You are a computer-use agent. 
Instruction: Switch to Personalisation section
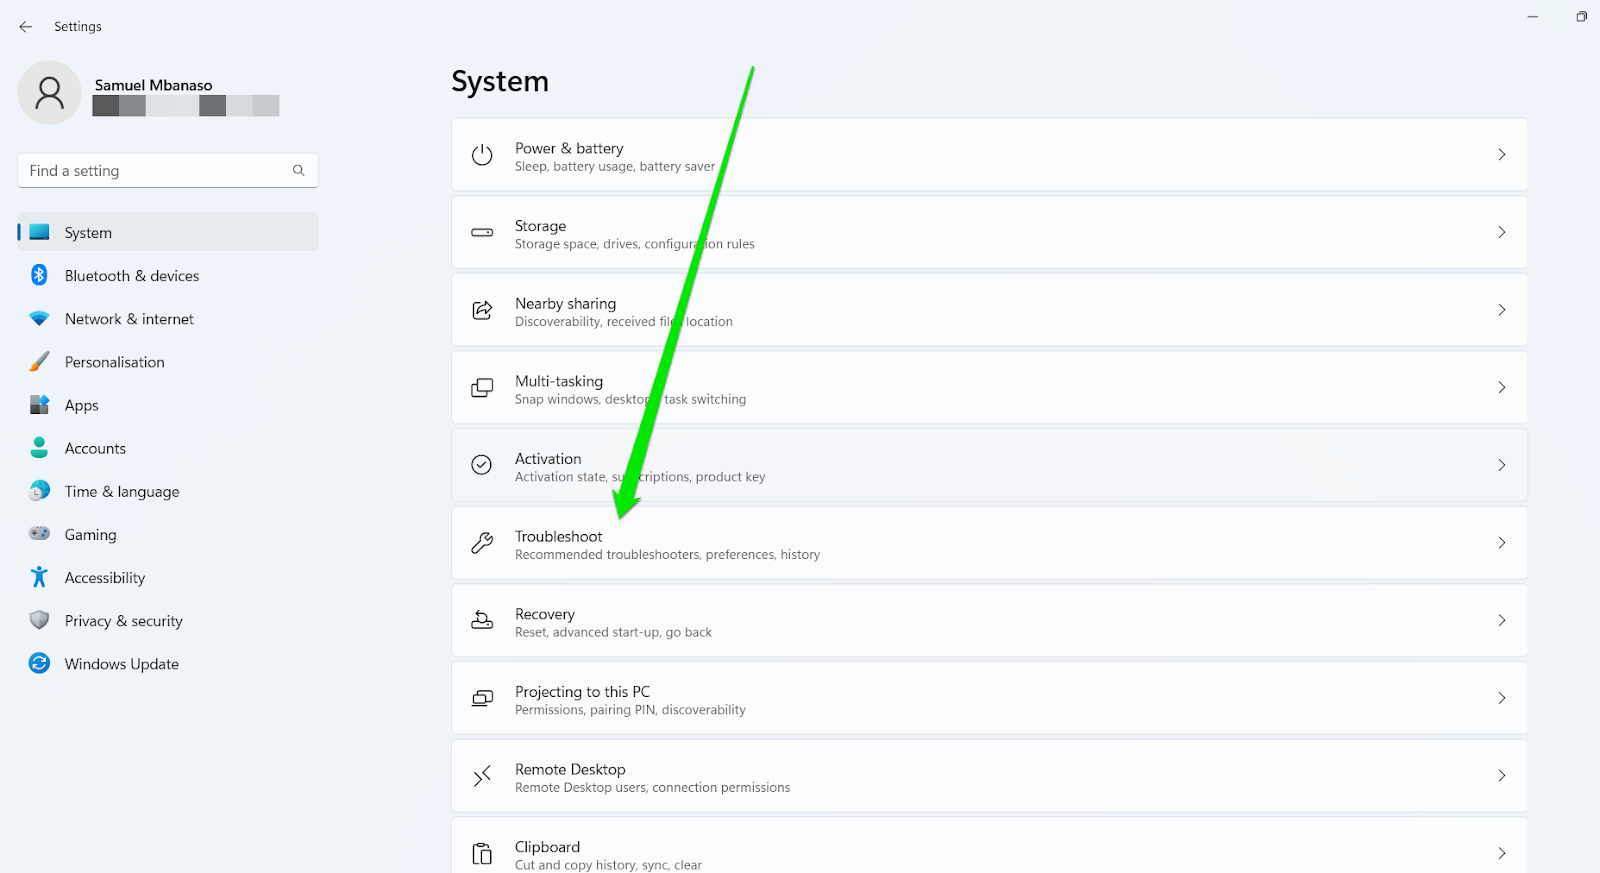point(114,362)
